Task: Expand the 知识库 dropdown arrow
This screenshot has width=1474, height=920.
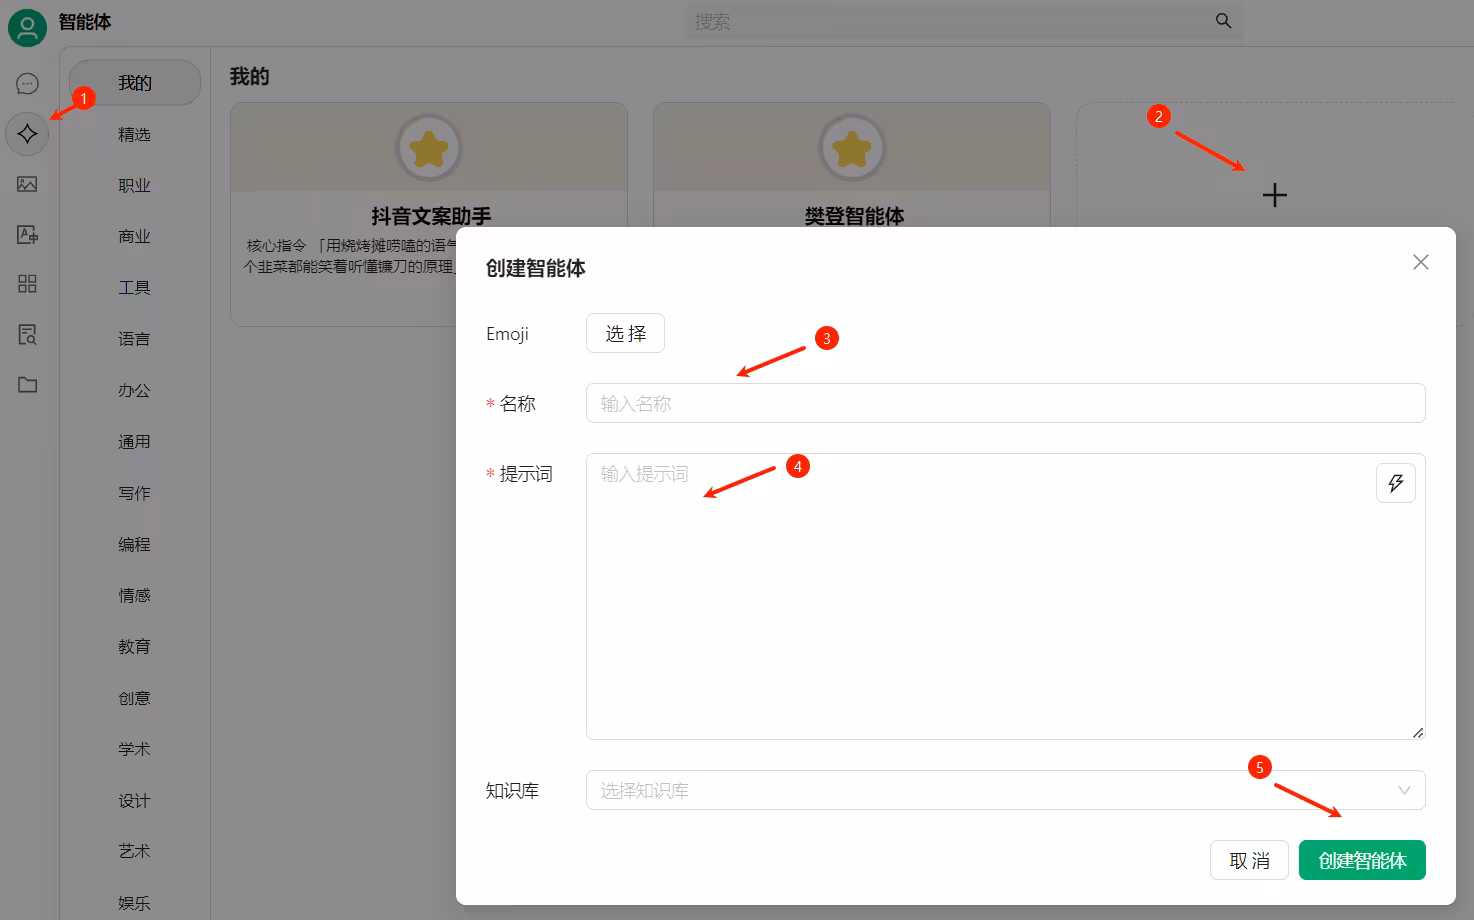Action: point(1404,790)
